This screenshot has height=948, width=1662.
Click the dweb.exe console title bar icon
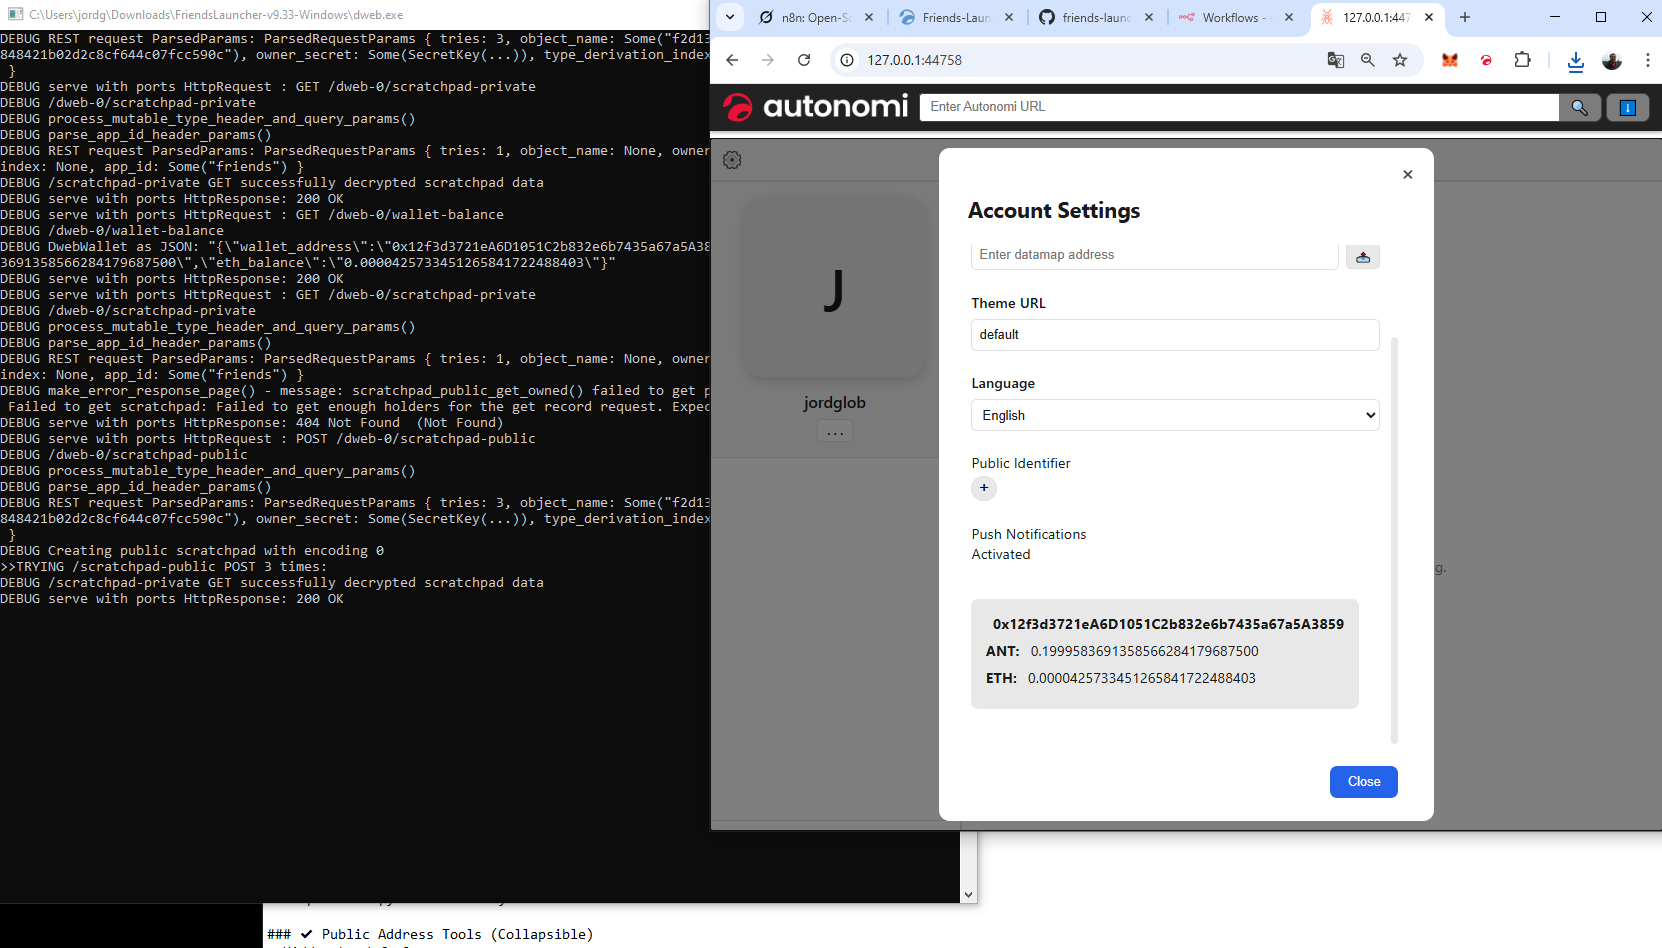pos(15,15)
